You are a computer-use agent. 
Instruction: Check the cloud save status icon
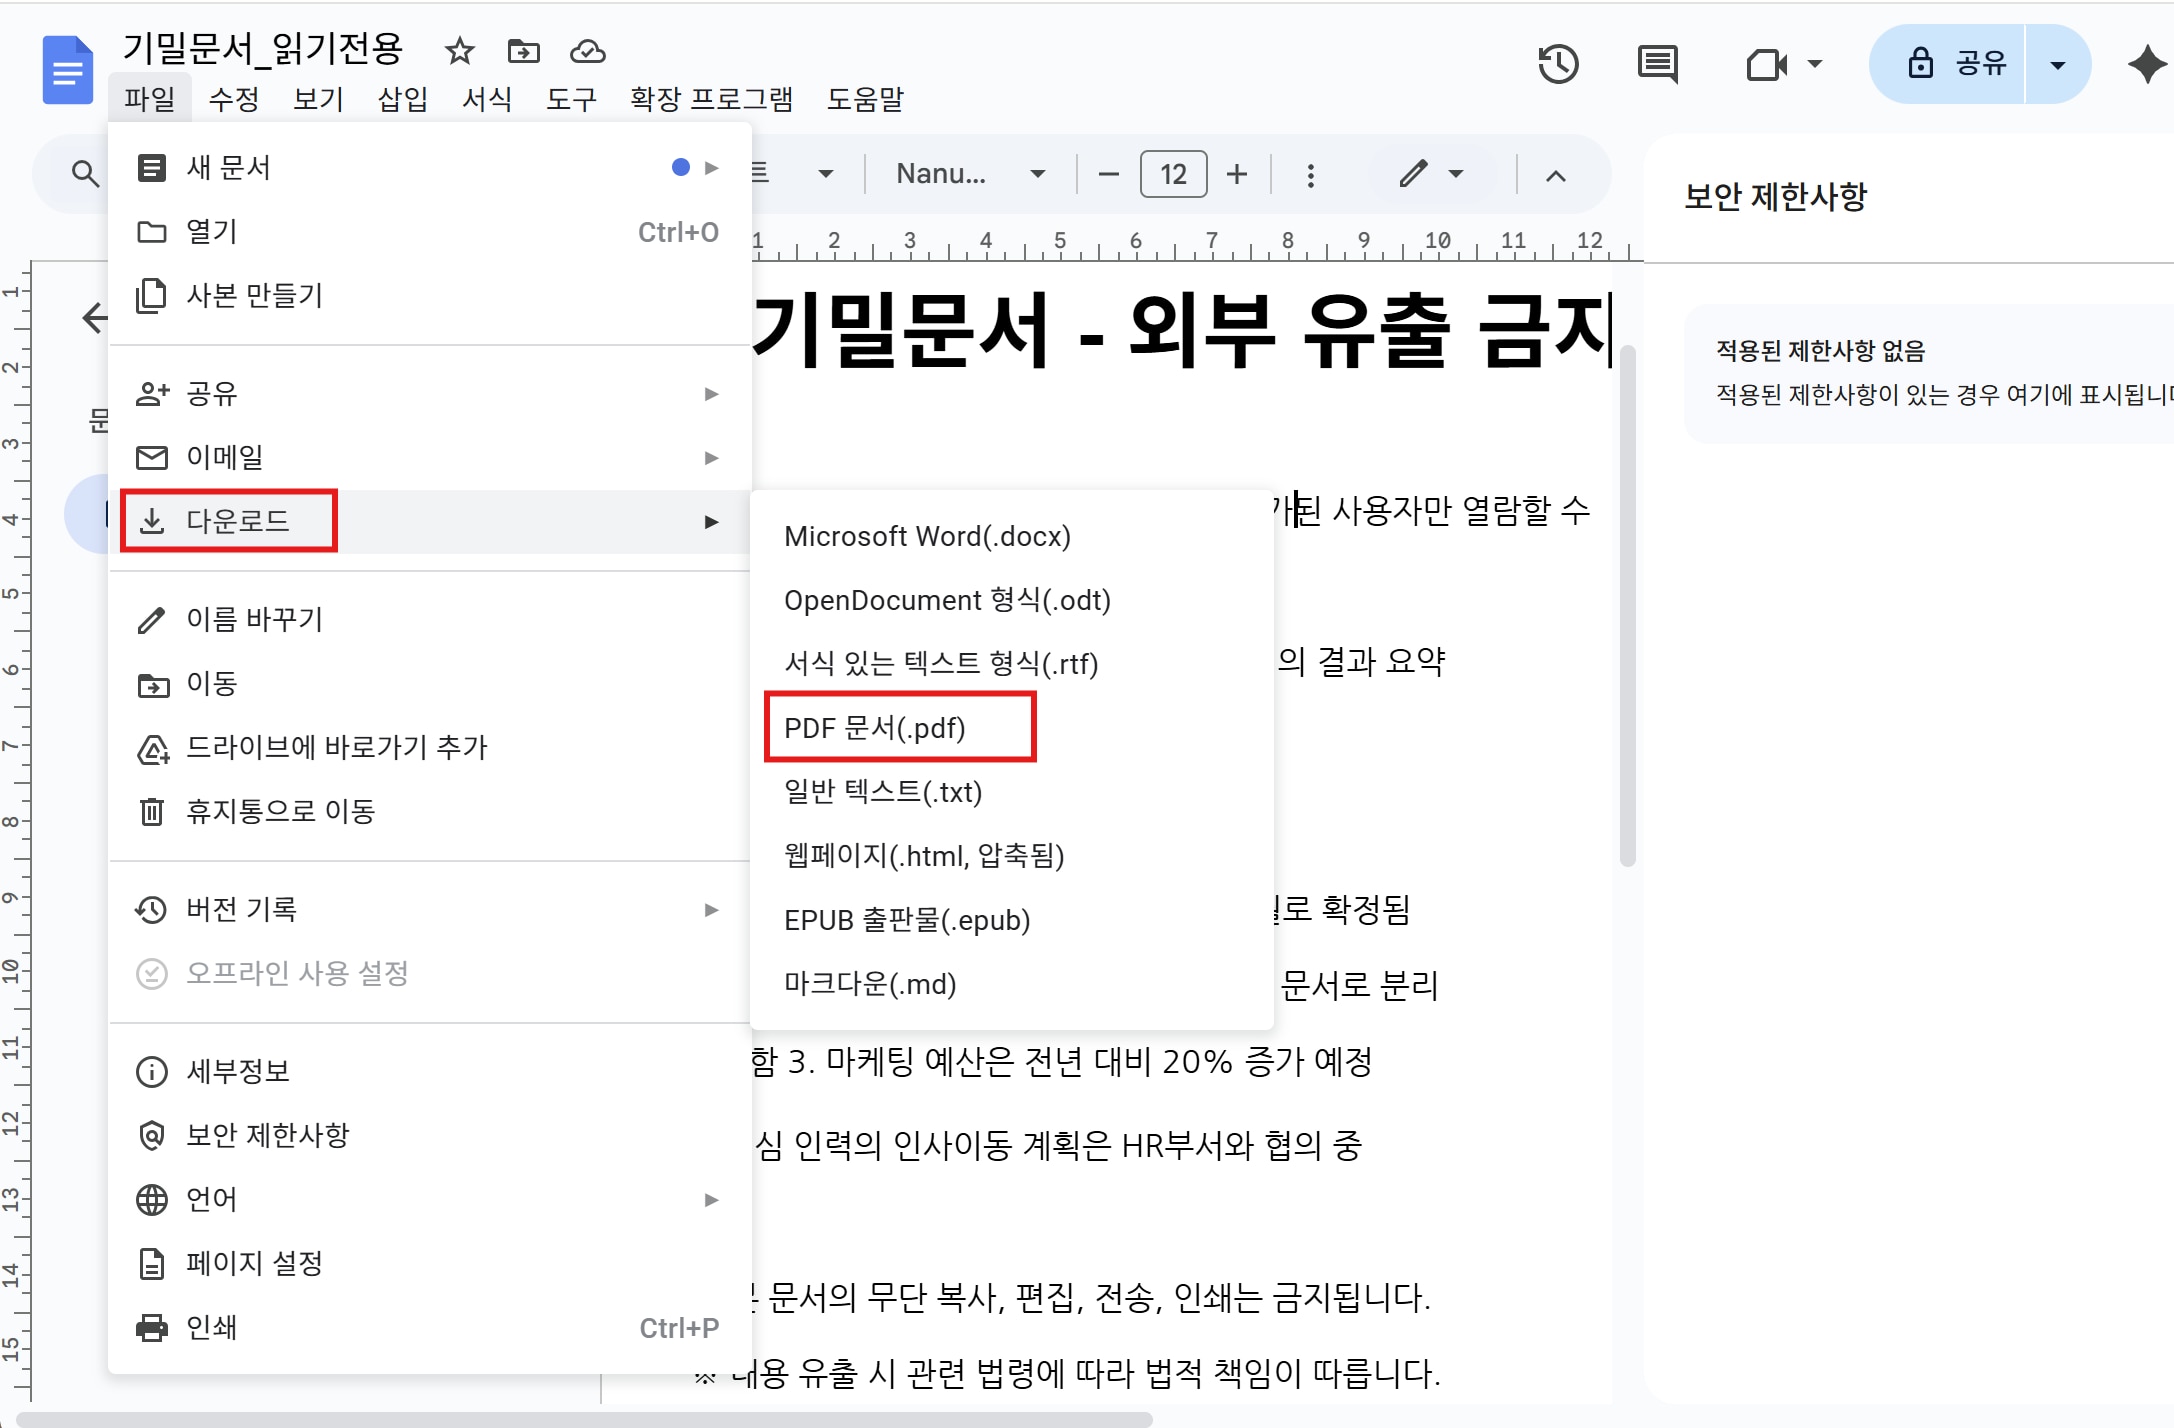[587, 51]
